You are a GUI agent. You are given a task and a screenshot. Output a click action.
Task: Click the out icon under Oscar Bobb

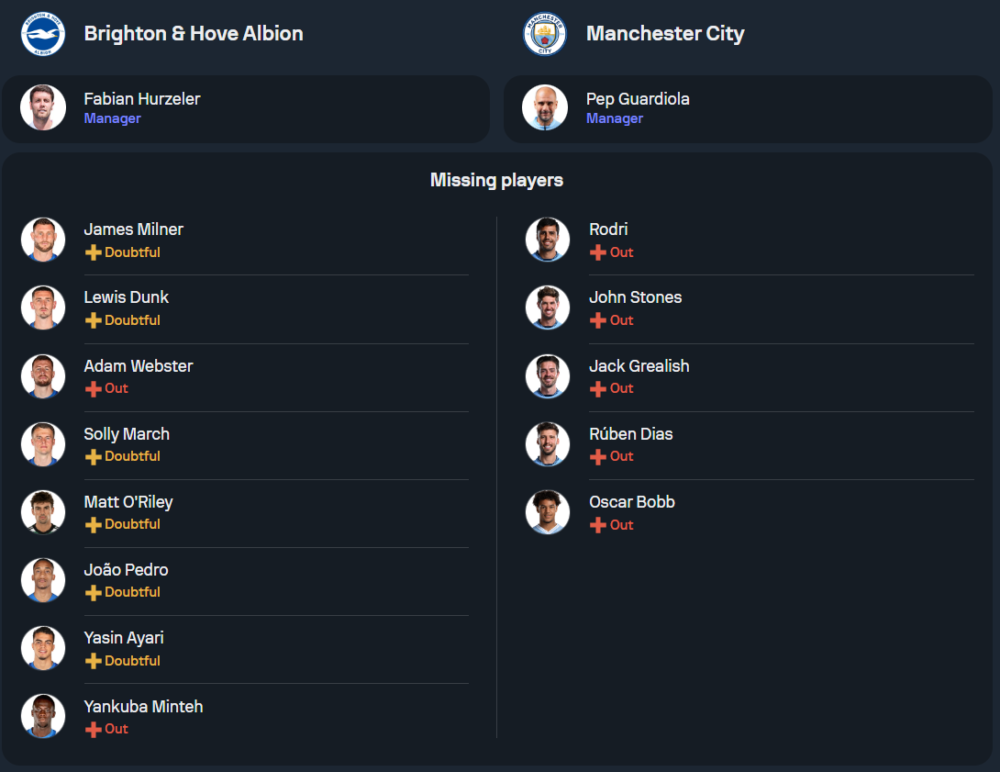click(x=598, y=526)
